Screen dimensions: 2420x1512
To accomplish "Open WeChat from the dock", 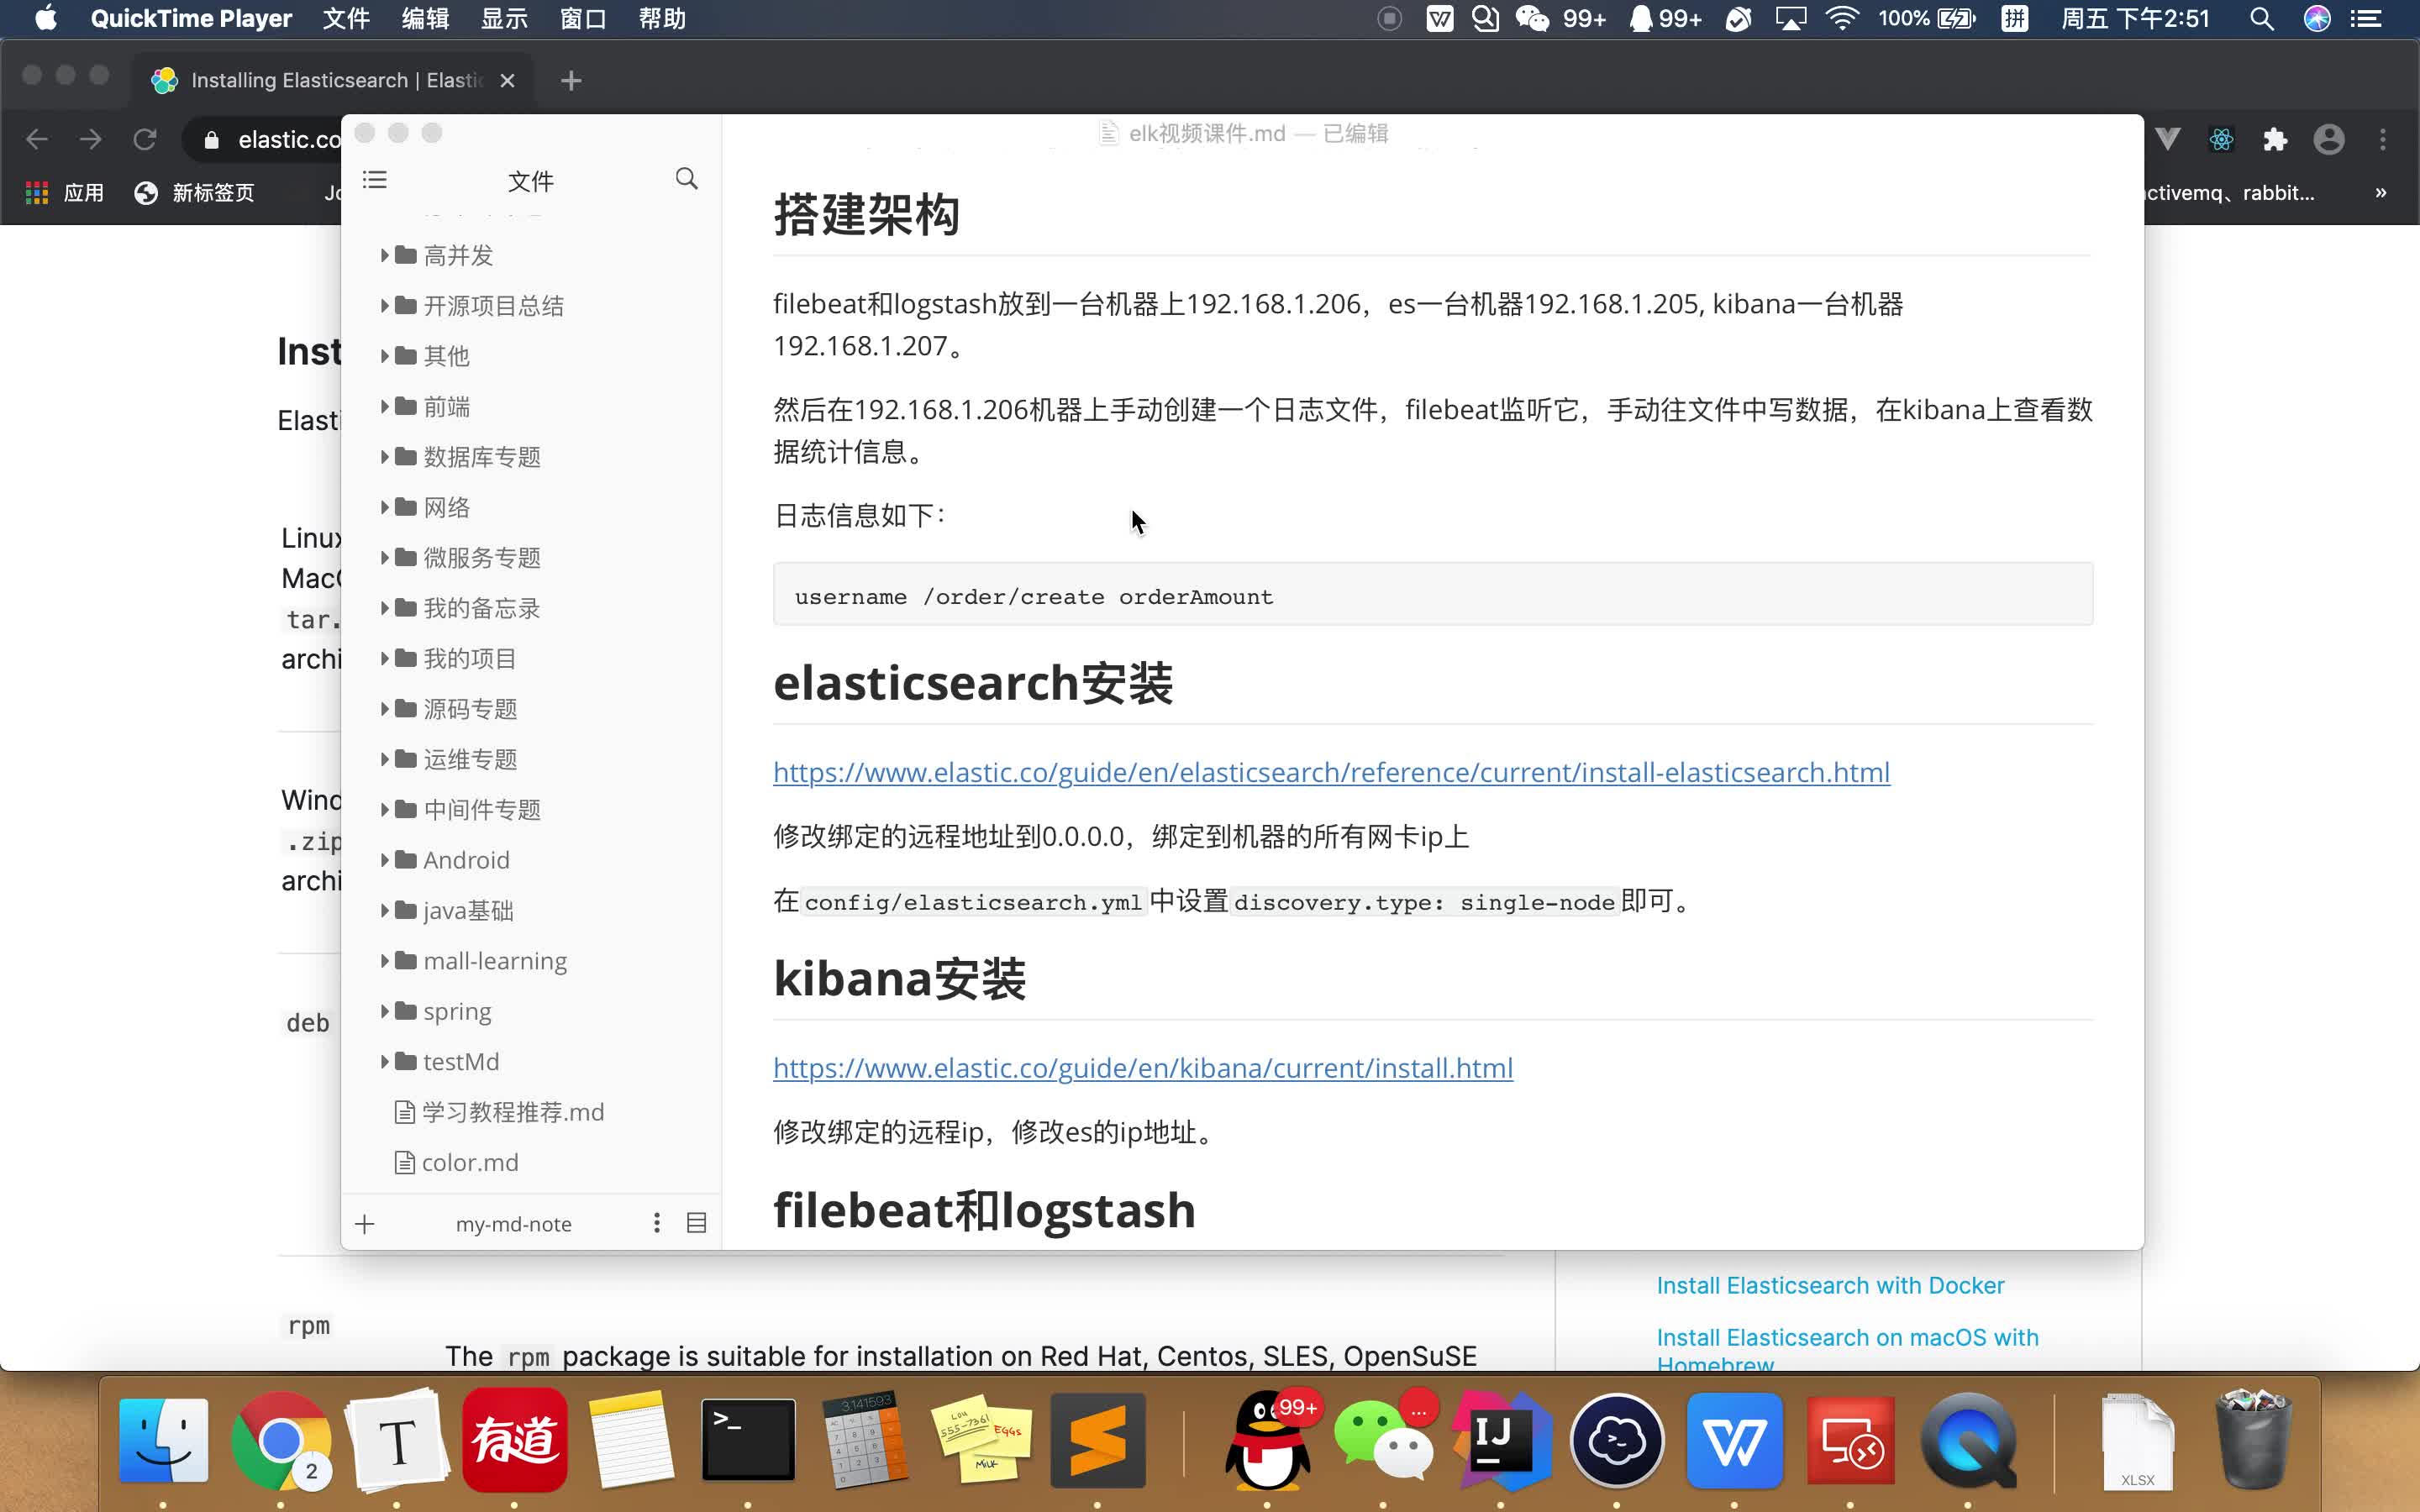I will (1384, 1440).
